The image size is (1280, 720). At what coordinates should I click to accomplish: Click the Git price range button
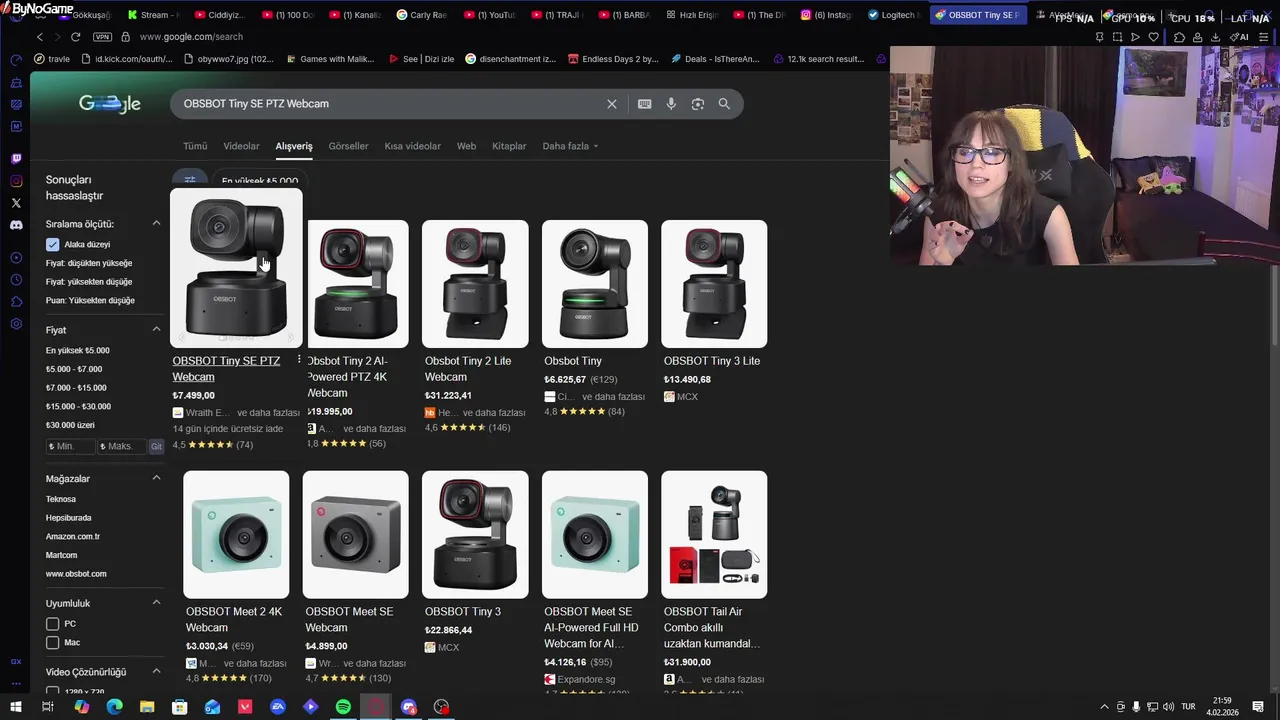pyautogui.click(x=156, y=446)
